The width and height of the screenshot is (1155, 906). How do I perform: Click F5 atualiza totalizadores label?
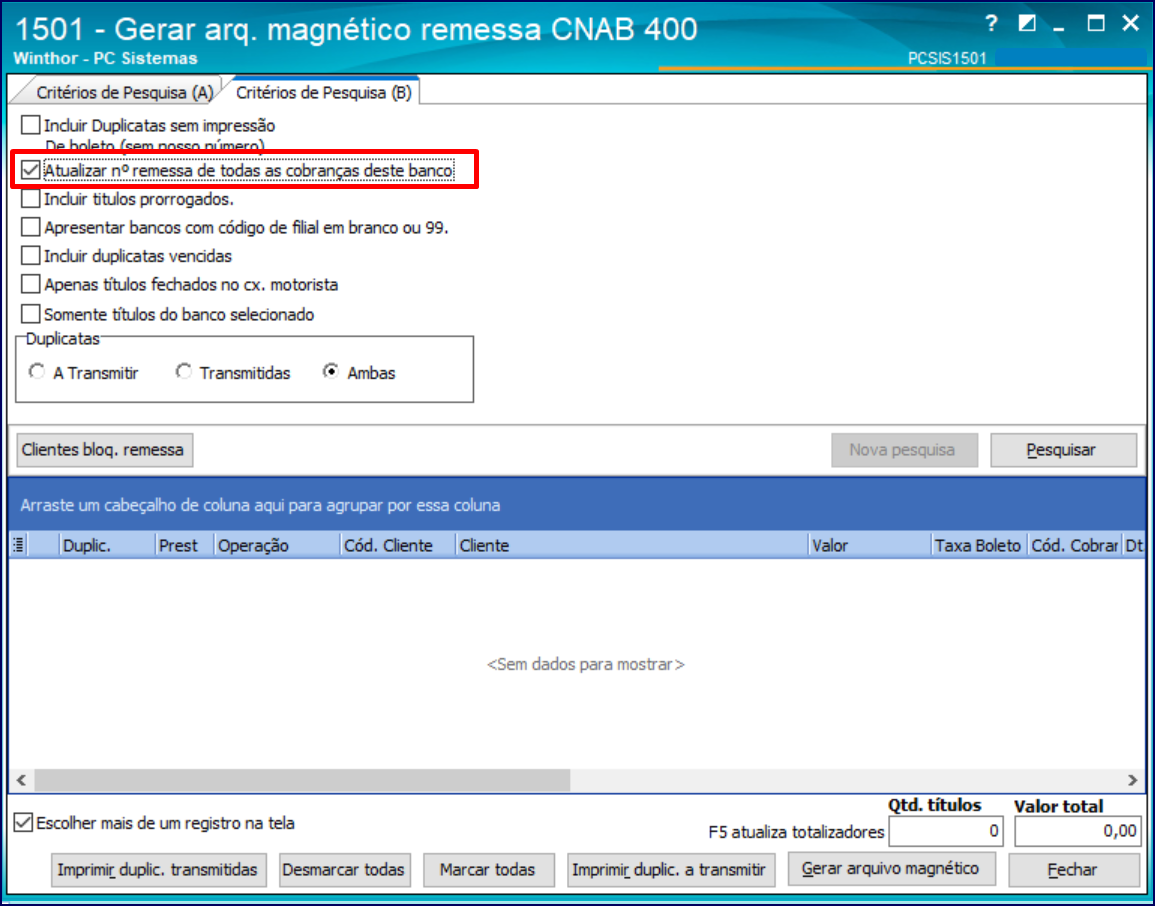tap(796, 832)
